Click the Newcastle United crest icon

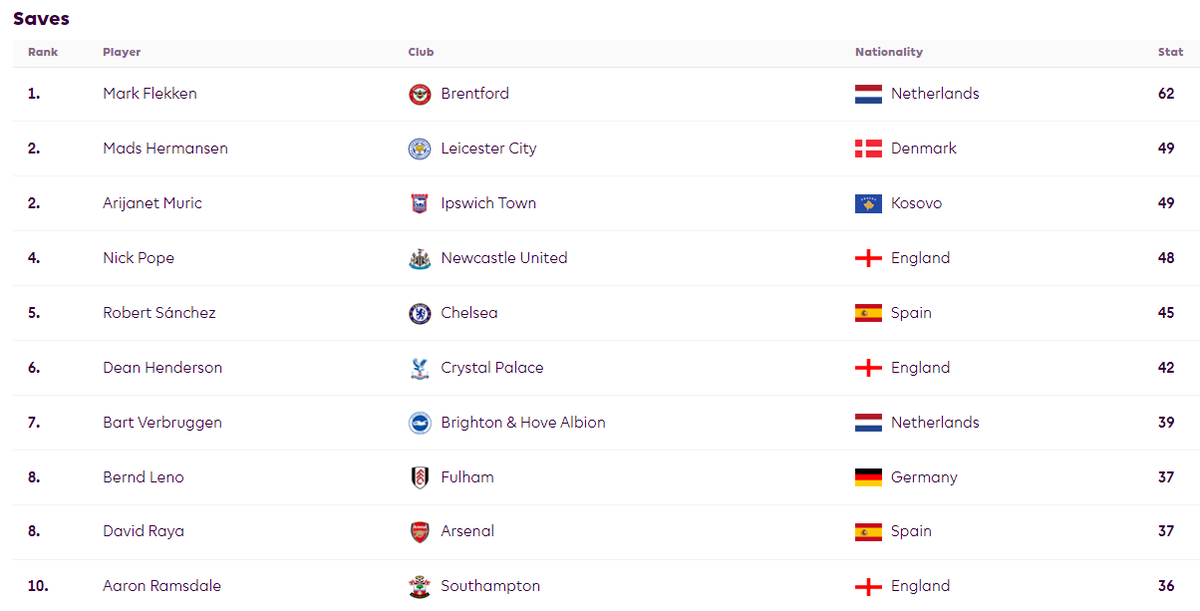click(420, 259)
